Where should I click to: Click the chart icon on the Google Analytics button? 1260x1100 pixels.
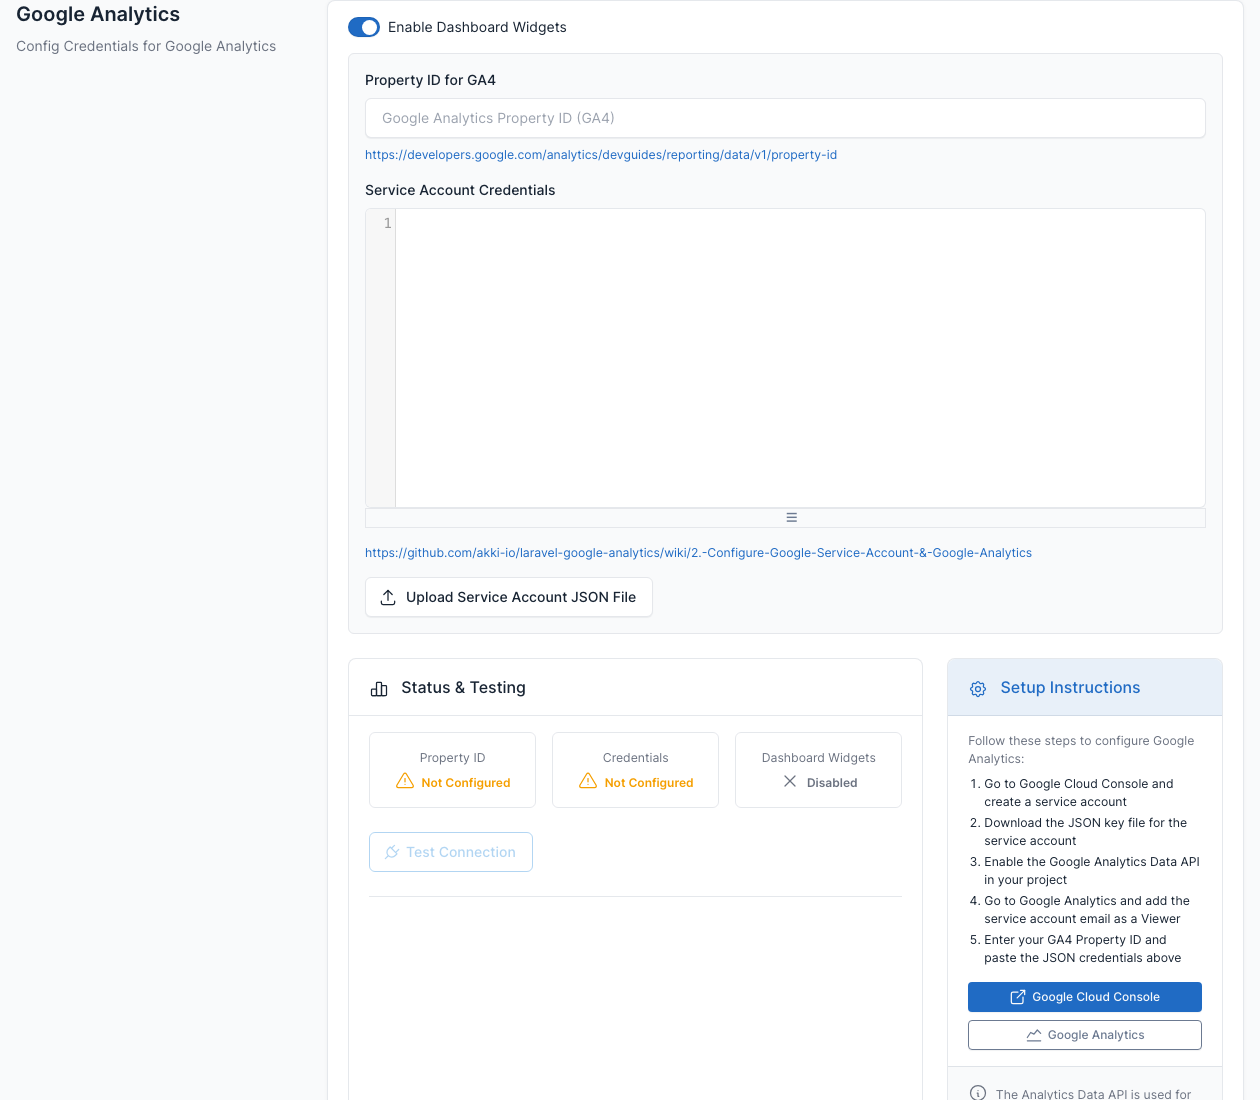(1034, 1035)
